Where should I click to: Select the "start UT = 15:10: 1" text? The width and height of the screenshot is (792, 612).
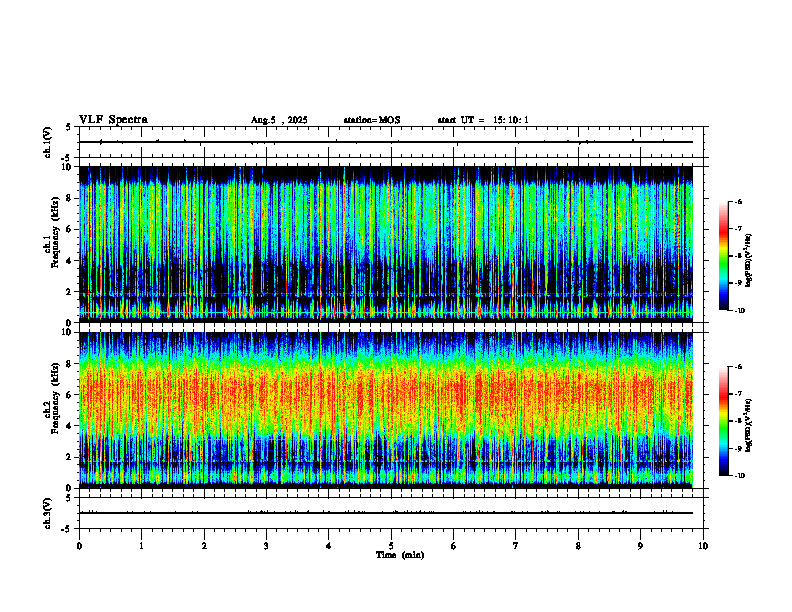483,120
